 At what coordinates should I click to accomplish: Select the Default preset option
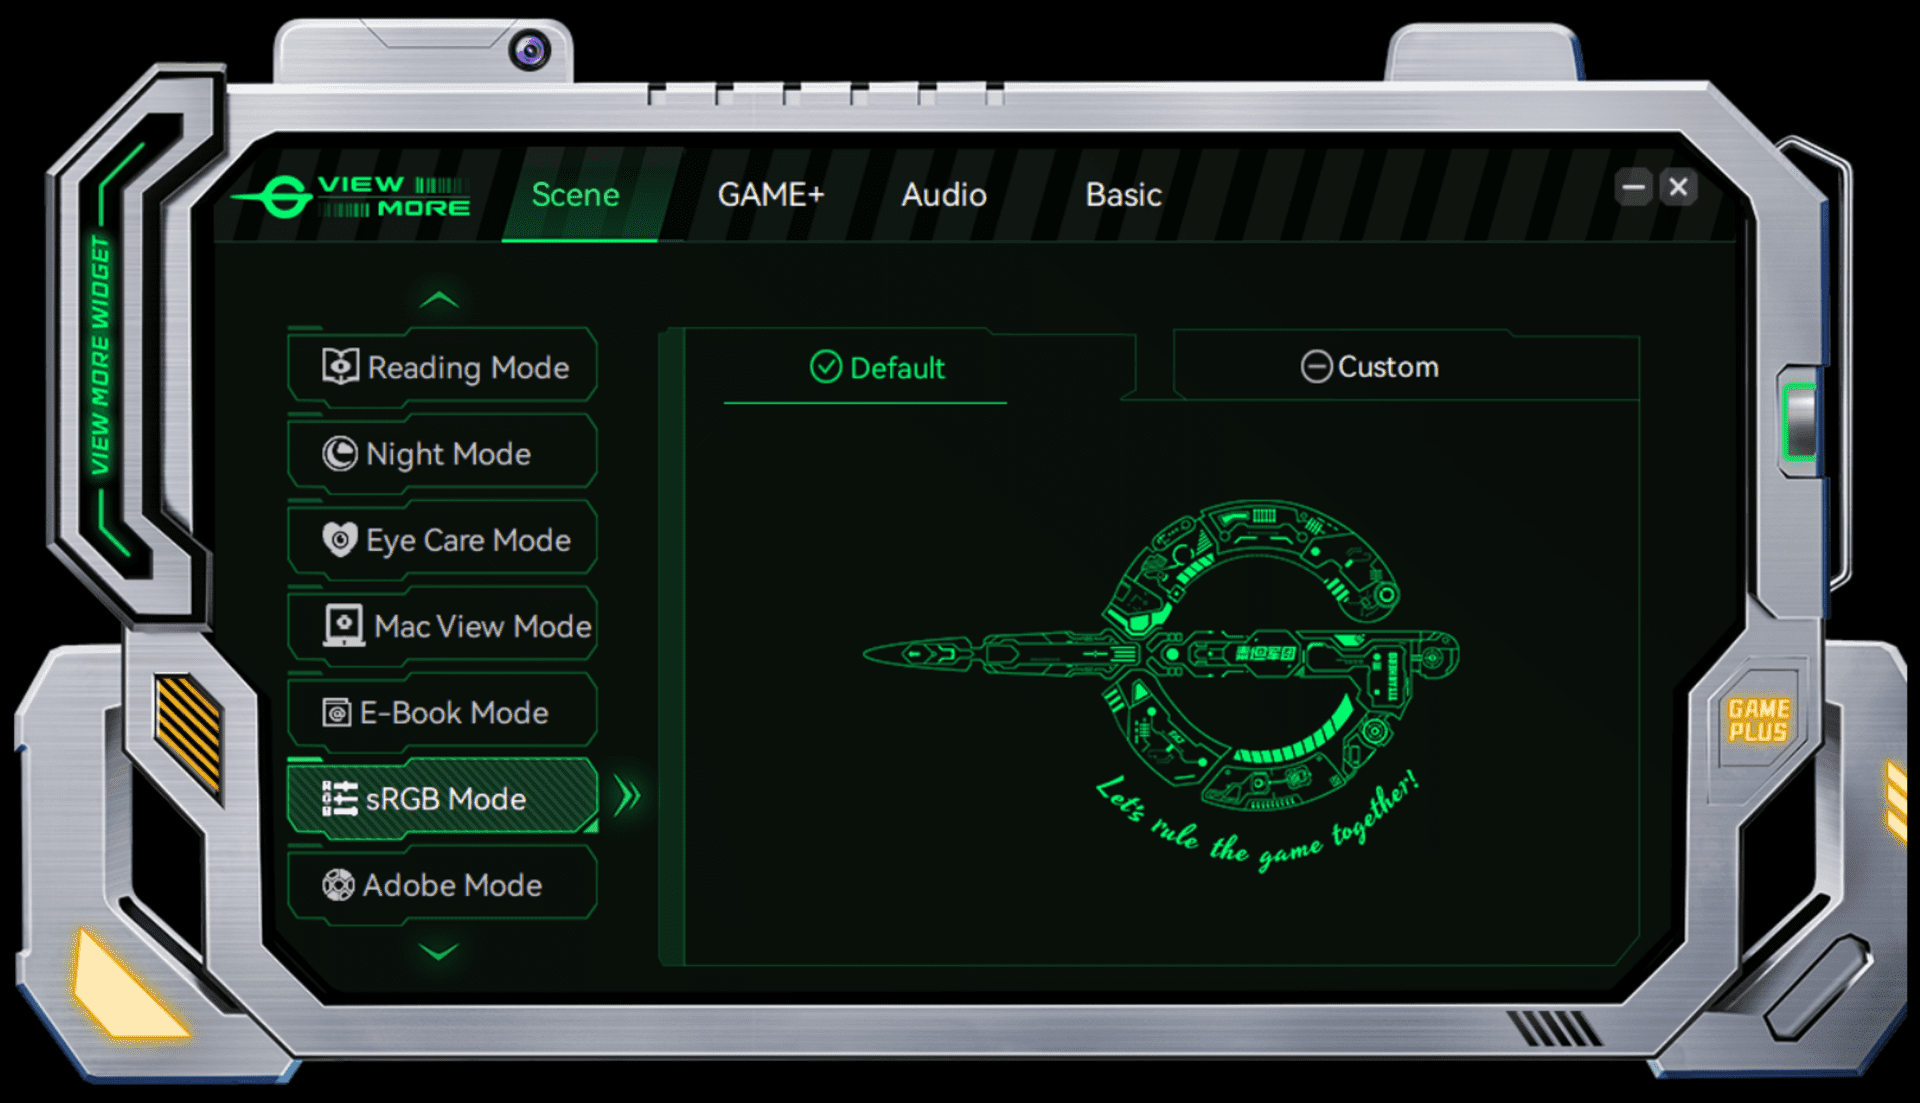pos(877,368)
